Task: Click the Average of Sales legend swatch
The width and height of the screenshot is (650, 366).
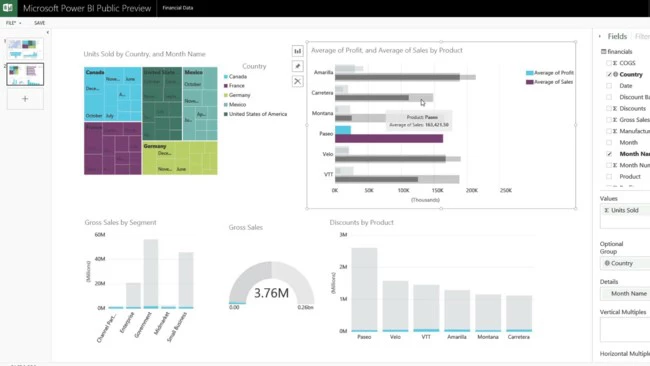Action: (529, 82)
